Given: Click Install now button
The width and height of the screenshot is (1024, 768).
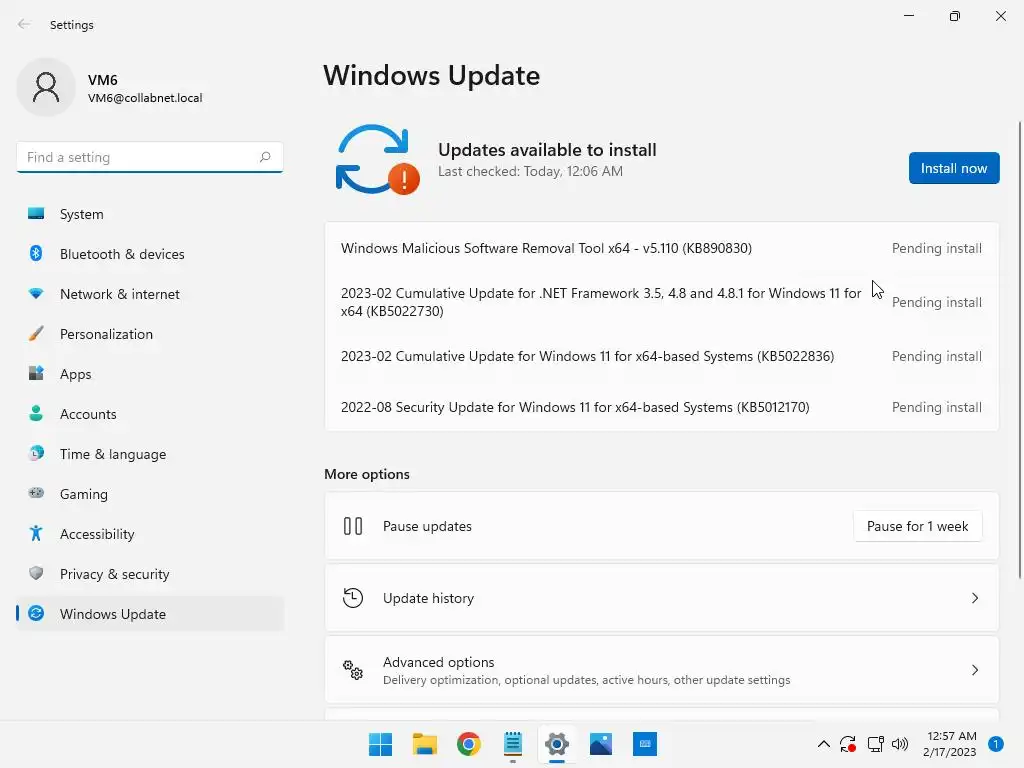Looking at the screenshot, I should click(x=953, y=168).
